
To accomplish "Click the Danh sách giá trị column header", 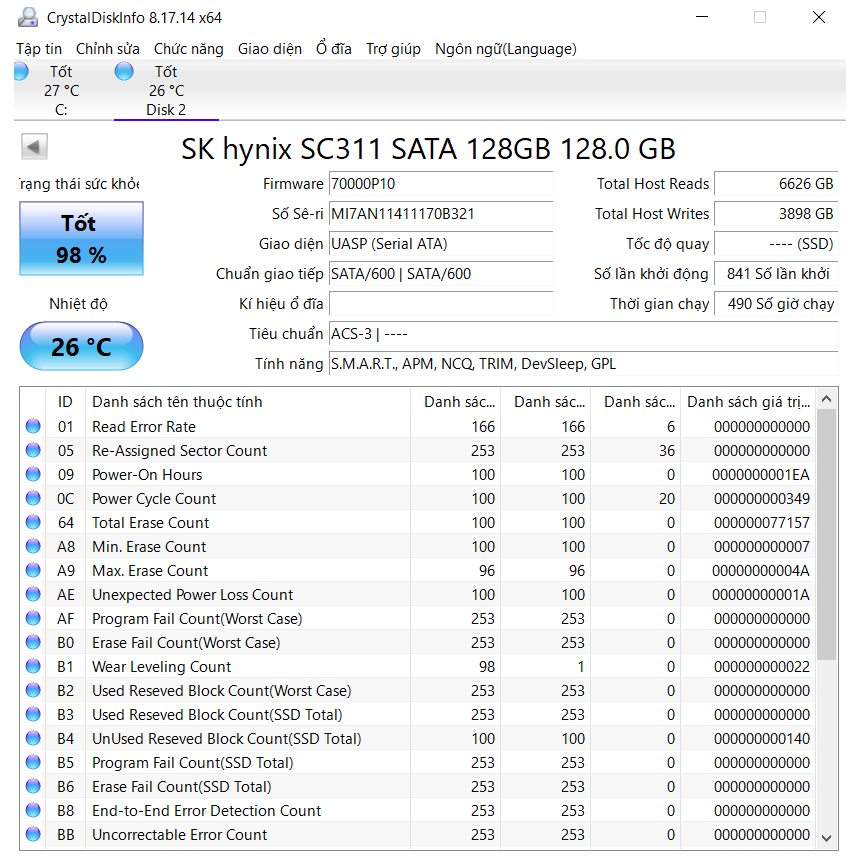I will click(748, 402).
